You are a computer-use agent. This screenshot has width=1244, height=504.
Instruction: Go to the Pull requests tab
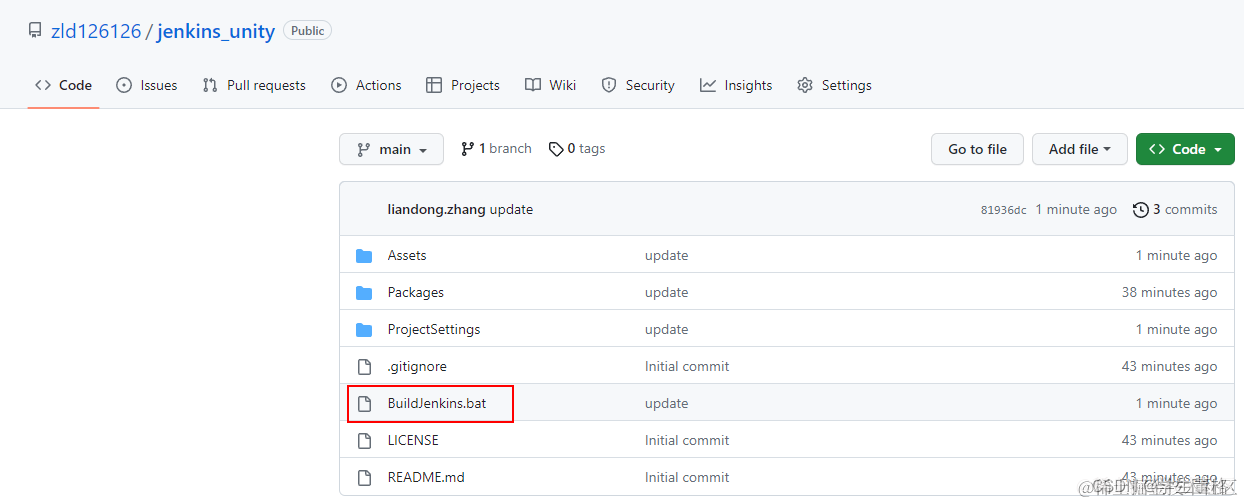pyautogui.click(x=254, y=85)
